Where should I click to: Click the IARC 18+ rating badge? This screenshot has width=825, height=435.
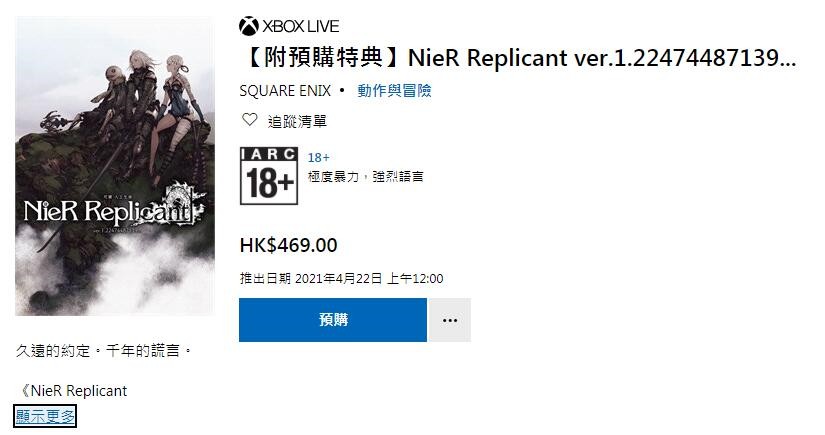click(x=269, y=176)
